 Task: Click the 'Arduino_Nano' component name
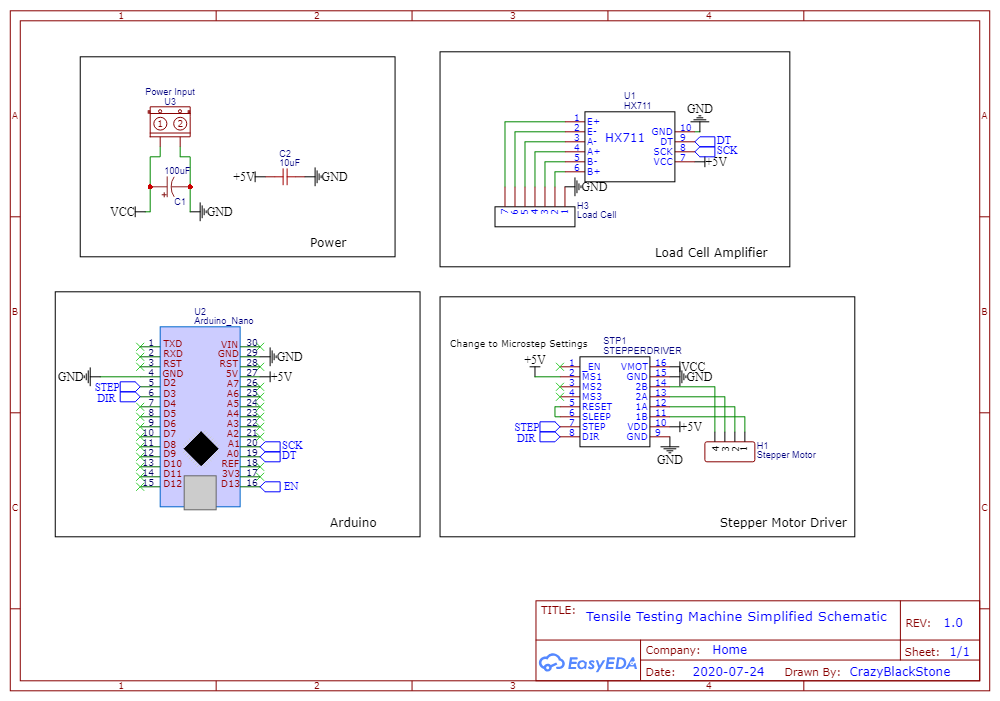tap(224, 321)
